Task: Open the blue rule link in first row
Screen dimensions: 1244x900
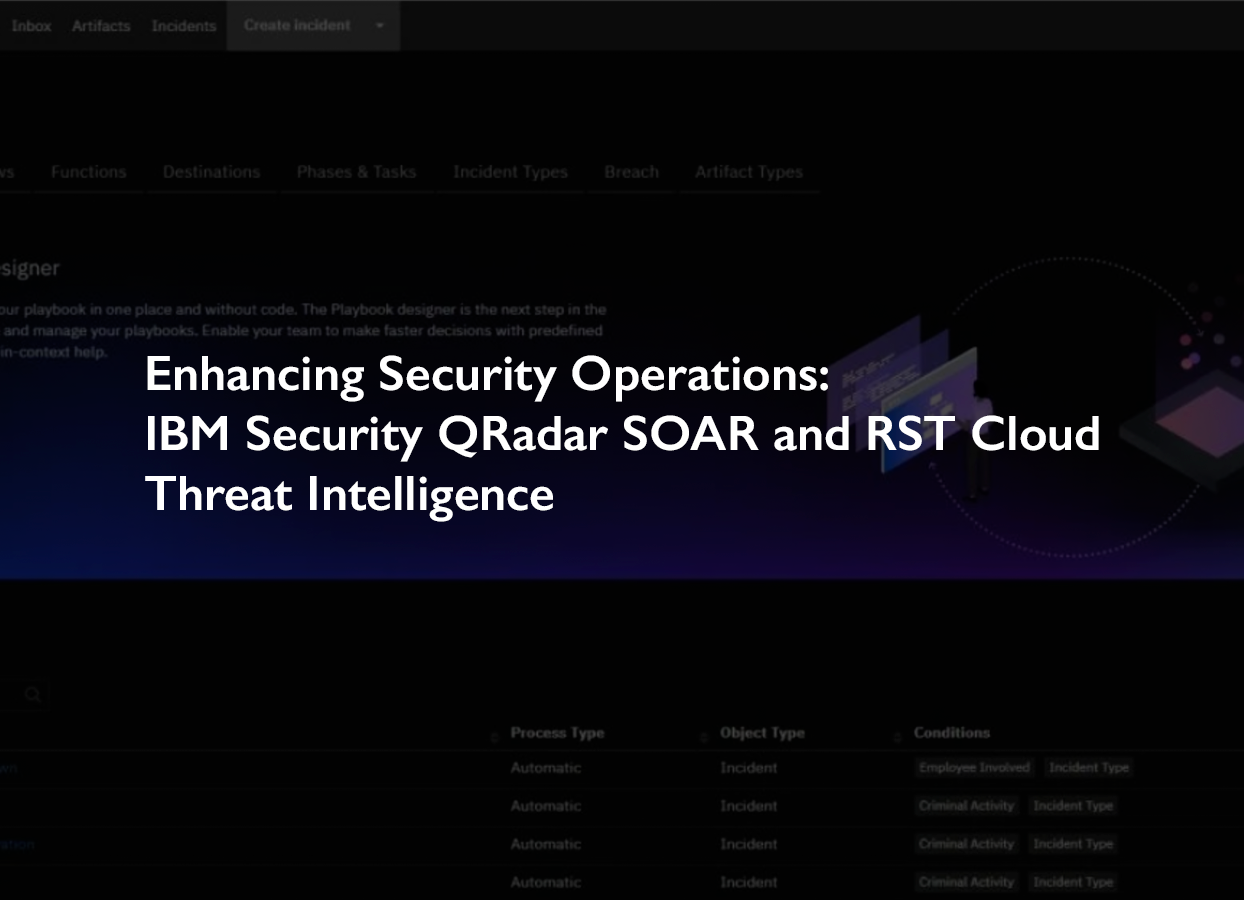Action: click(10, 767)
